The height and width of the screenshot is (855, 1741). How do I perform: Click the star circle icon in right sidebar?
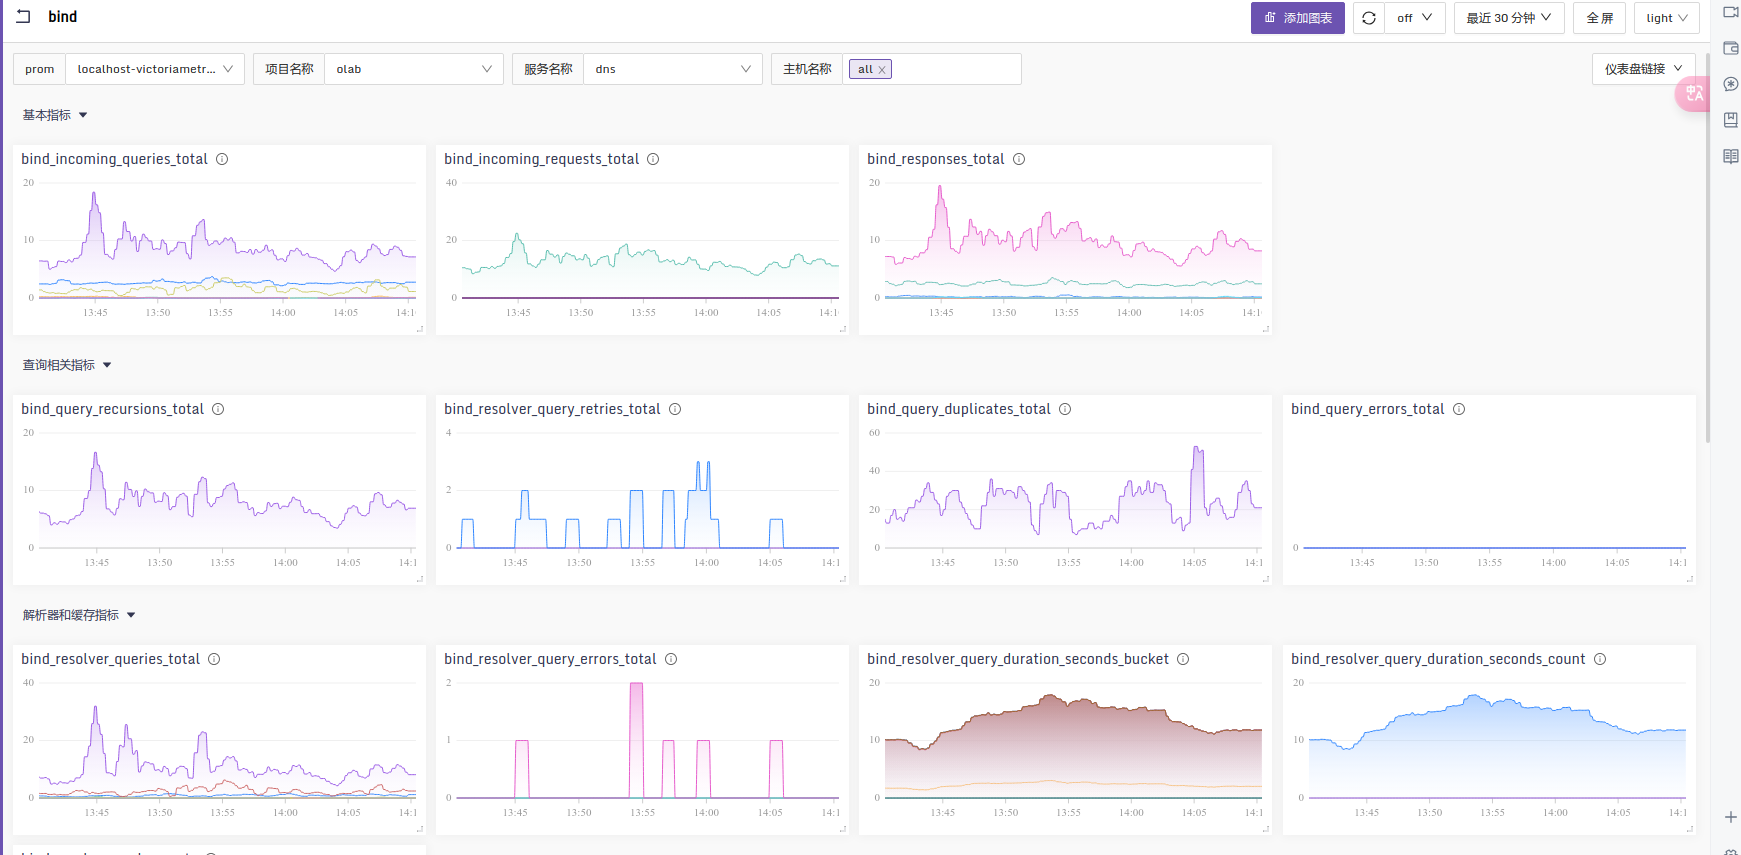[x=1731, y=84]
